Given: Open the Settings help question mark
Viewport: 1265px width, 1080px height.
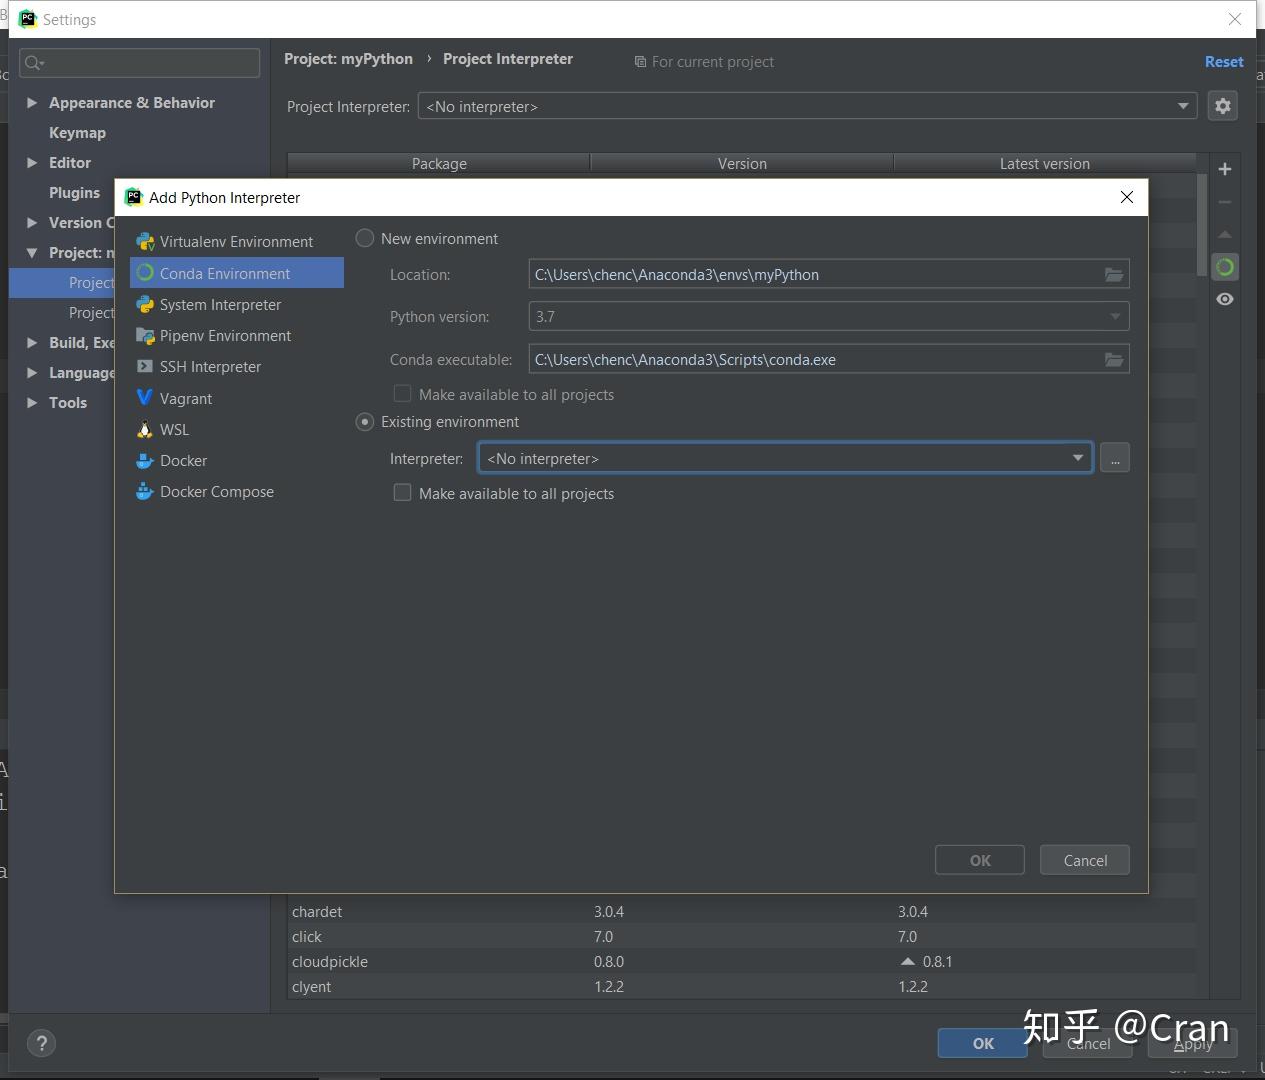Looking at the screenshot, I should (41, 1044).
